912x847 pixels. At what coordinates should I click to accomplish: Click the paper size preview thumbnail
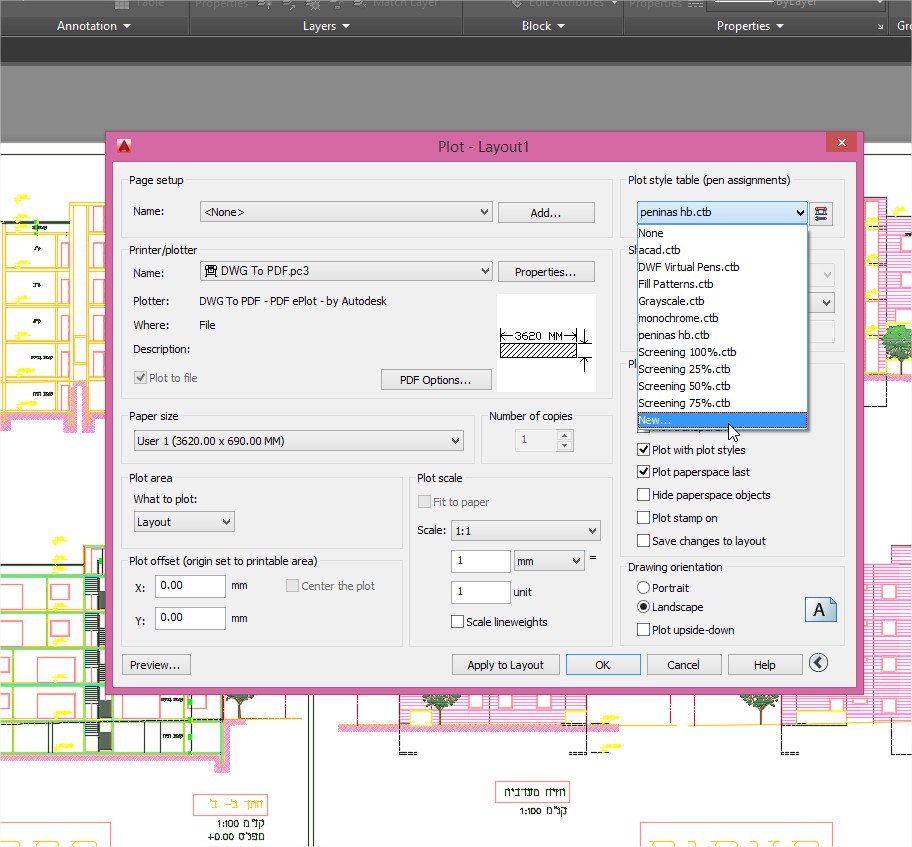click(545, 342)
